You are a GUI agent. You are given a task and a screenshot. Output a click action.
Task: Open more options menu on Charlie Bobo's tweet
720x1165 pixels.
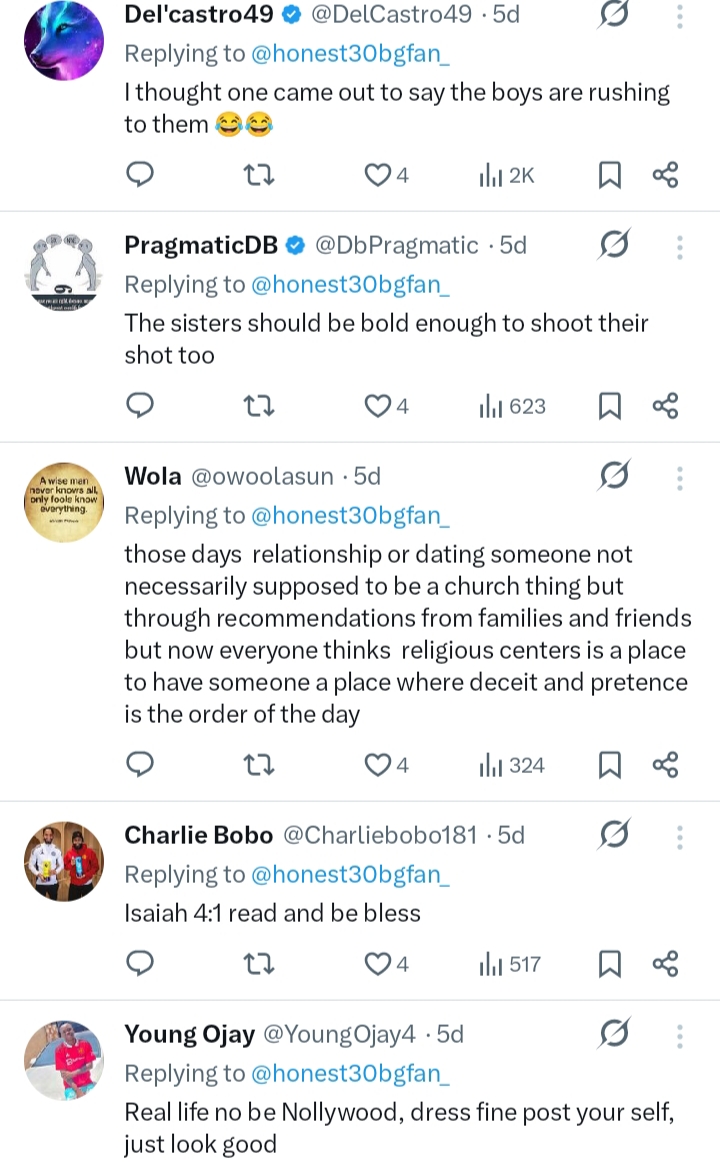coord(680,836)
